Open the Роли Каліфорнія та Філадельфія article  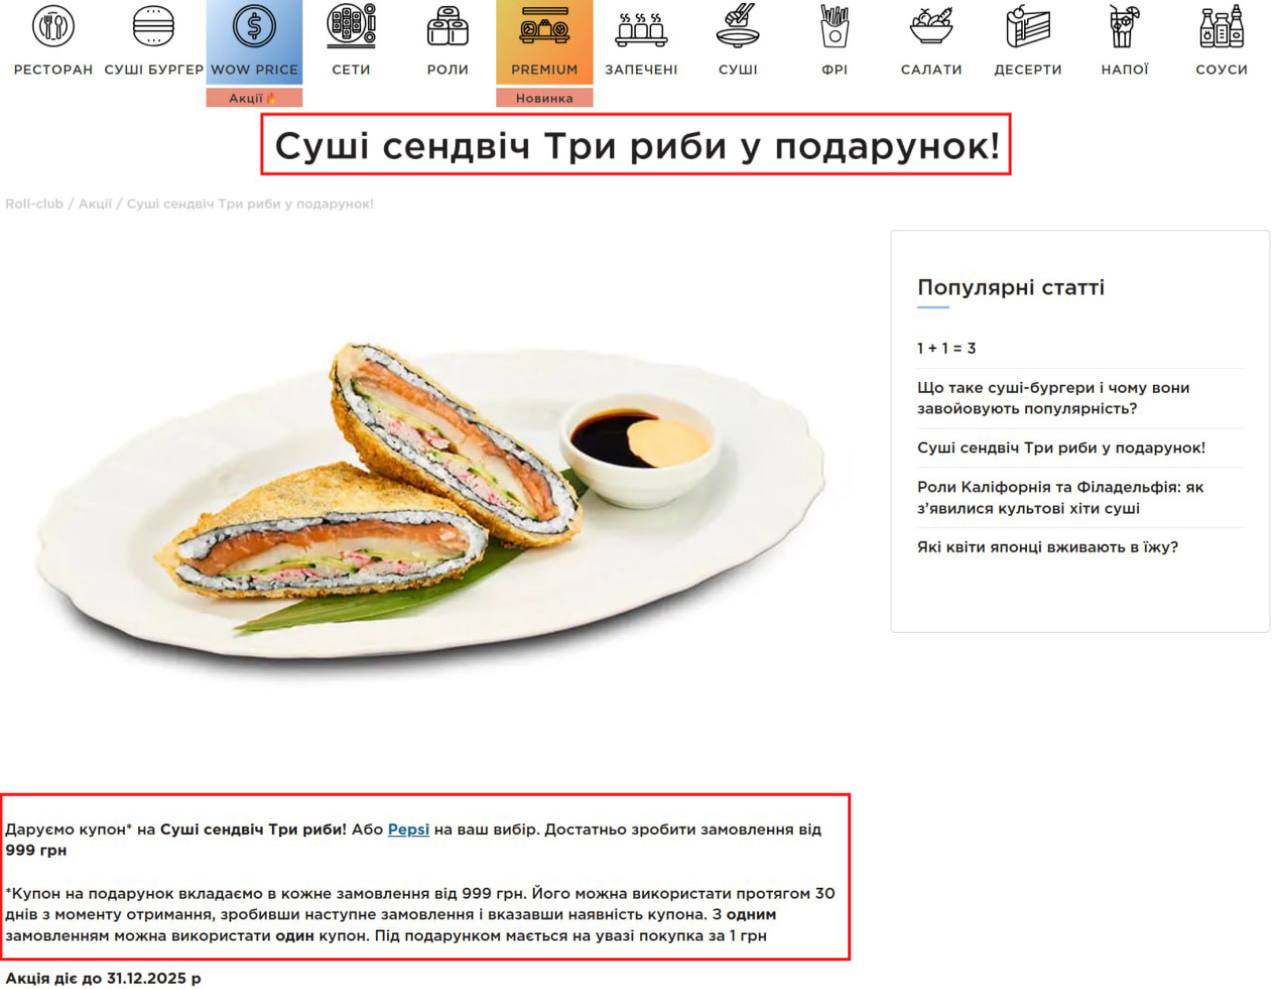[x=1061, y=497]
